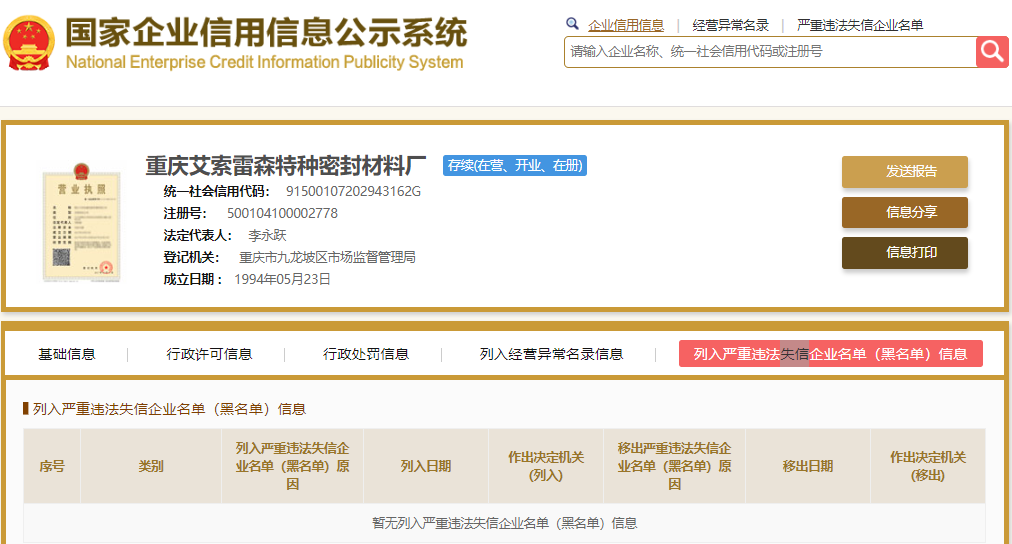
Task: Click the 移出严重违法失信企业名单（黑名单）原因 column header
Action: [674, 466]
